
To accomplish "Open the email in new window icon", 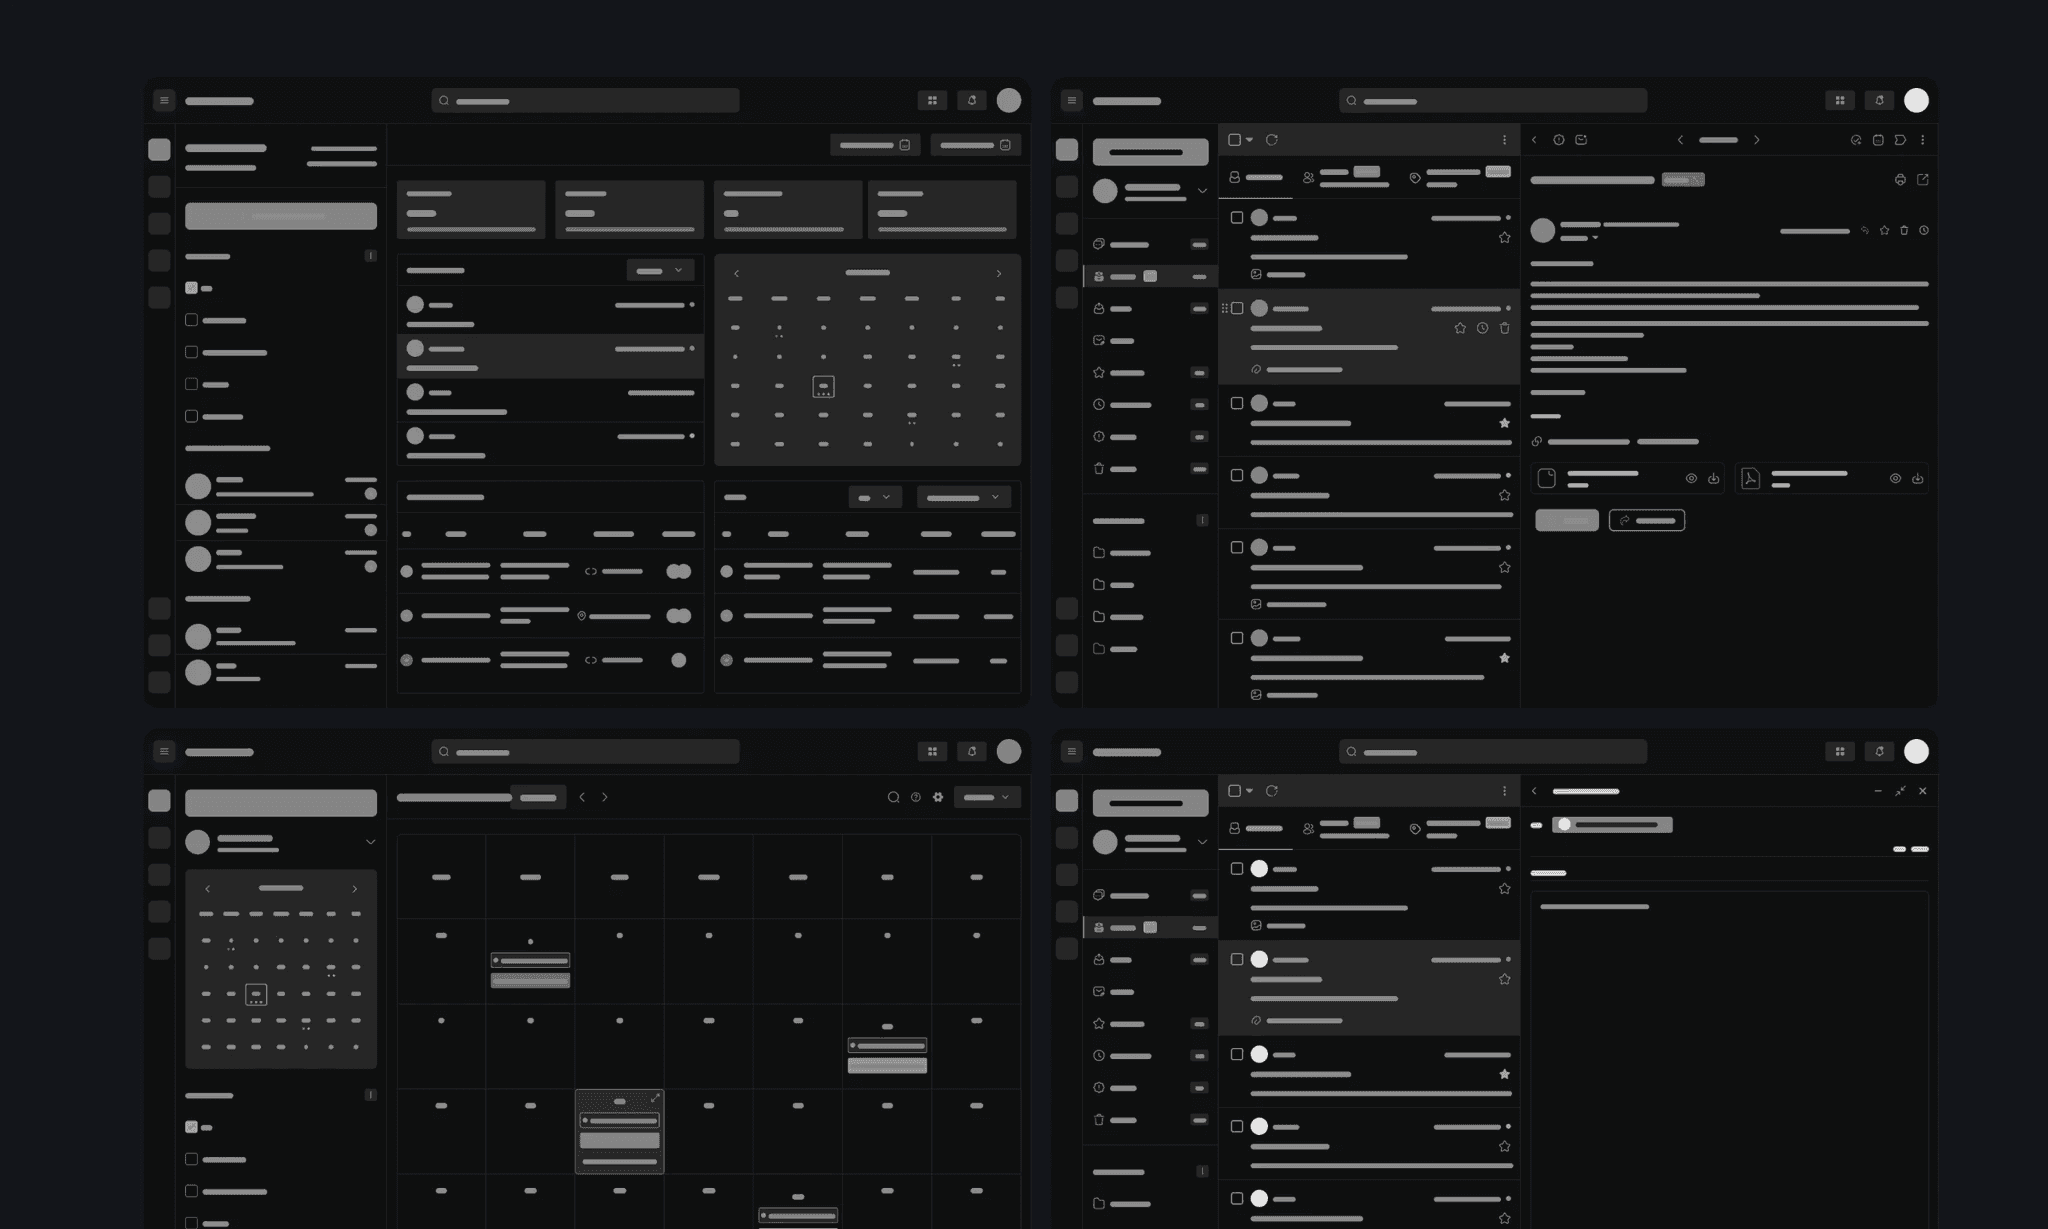I will point(1922,180).
